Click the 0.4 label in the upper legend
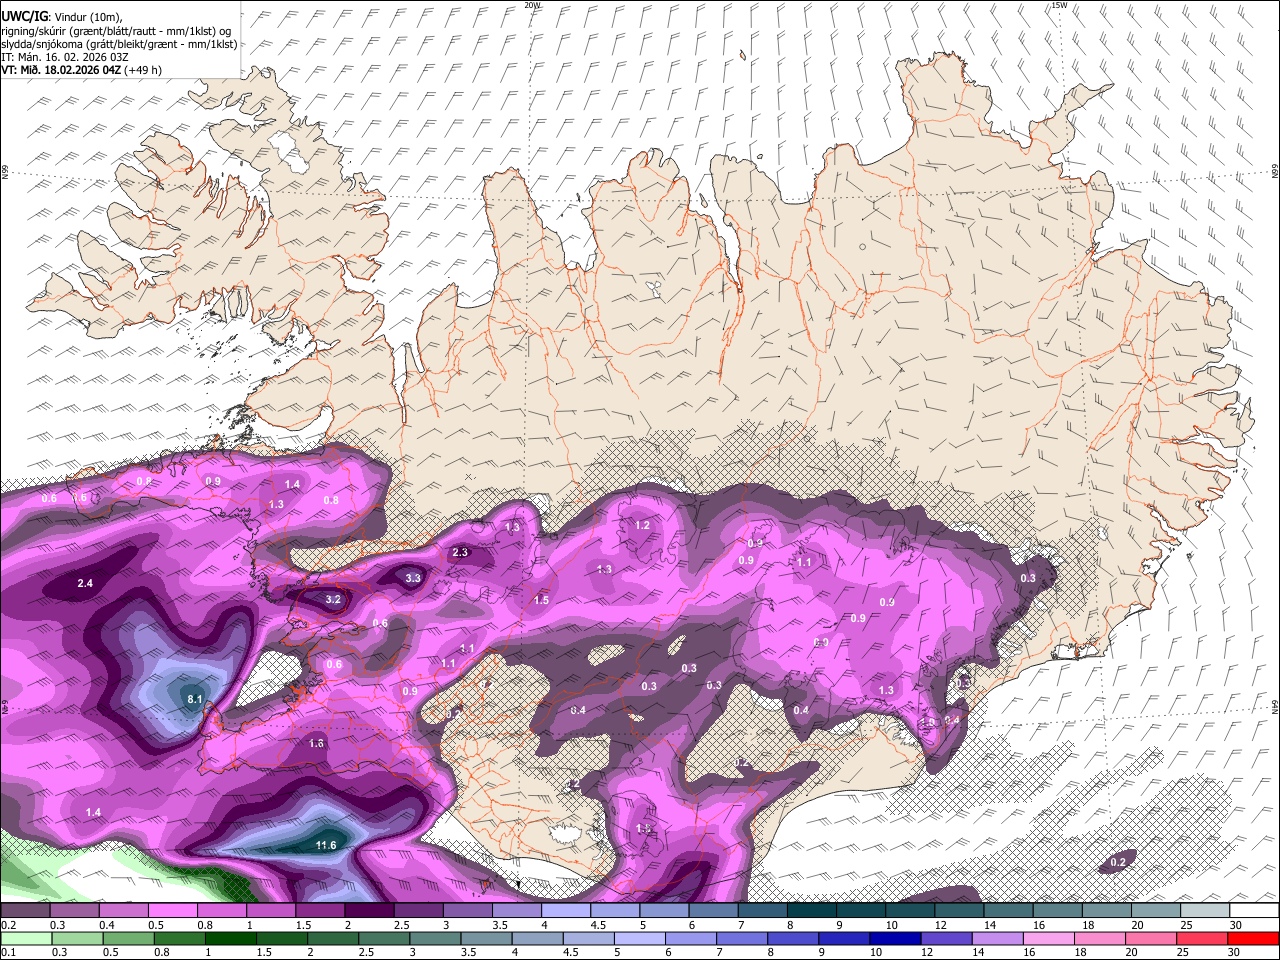The image size is (1280, 960). click(107, 925)
